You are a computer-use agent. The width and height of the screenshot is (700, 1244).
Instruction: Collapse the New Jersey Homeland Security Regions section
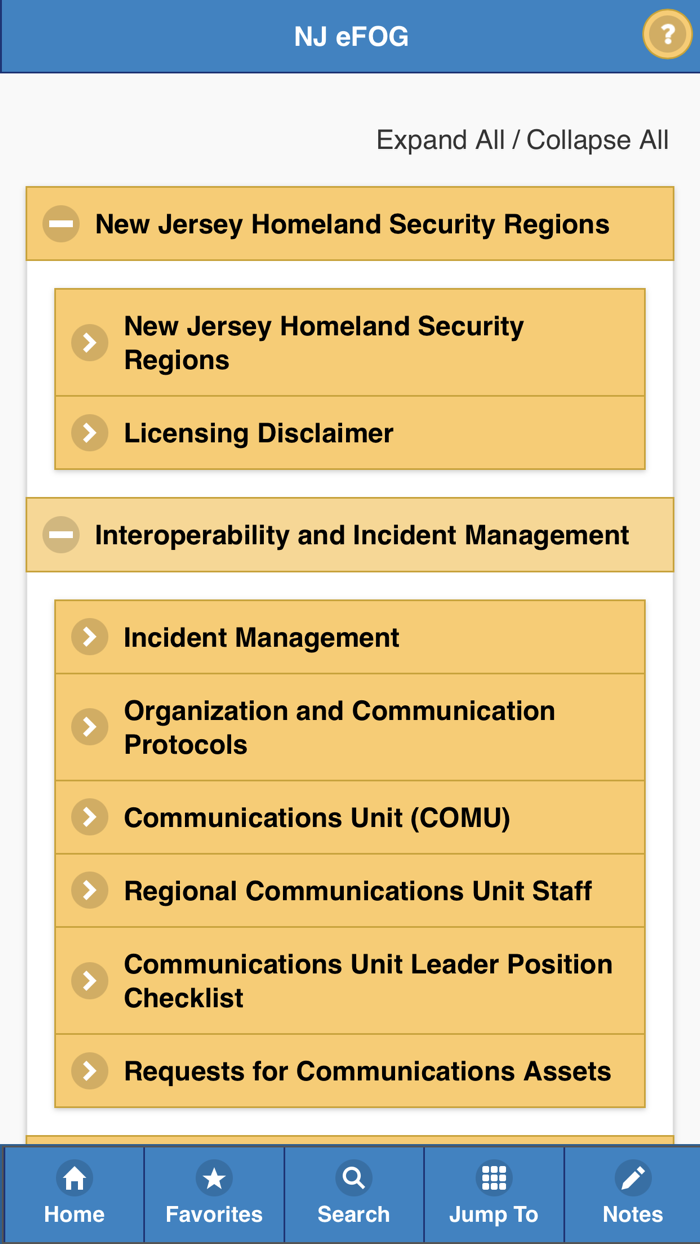[x=60, y=223]
